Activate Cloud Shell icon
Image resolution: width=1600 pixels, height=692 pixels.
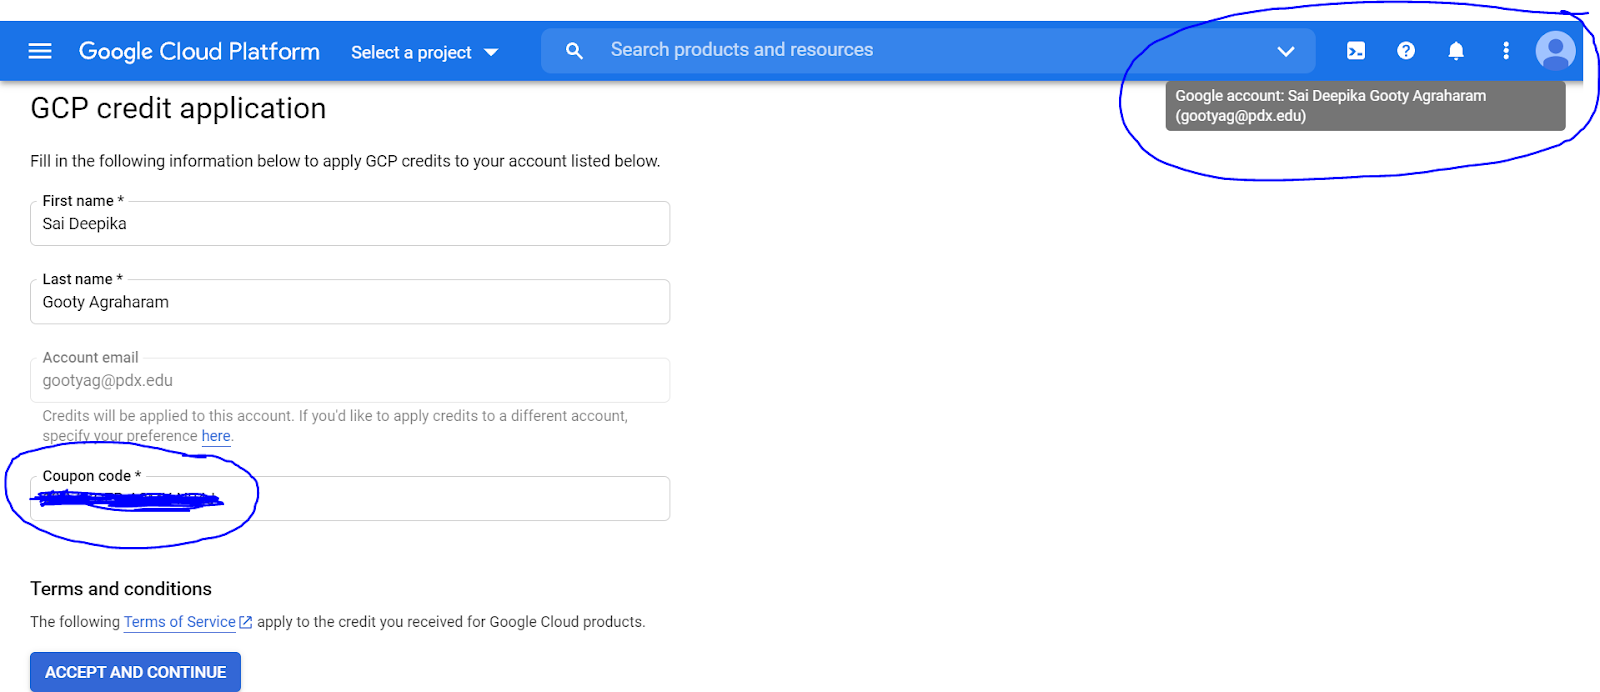(x=1356, y=51)
